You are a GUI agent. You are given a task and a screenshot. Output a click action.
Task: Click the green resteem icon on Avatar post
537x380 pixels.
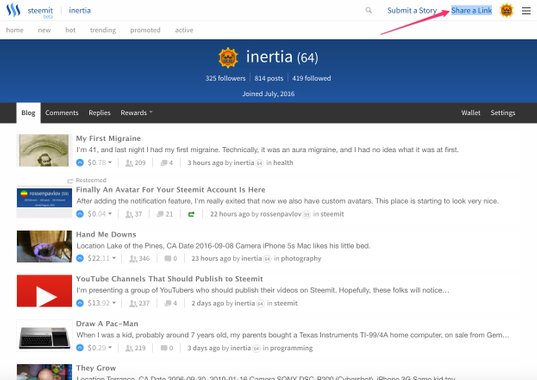[191, 214]
